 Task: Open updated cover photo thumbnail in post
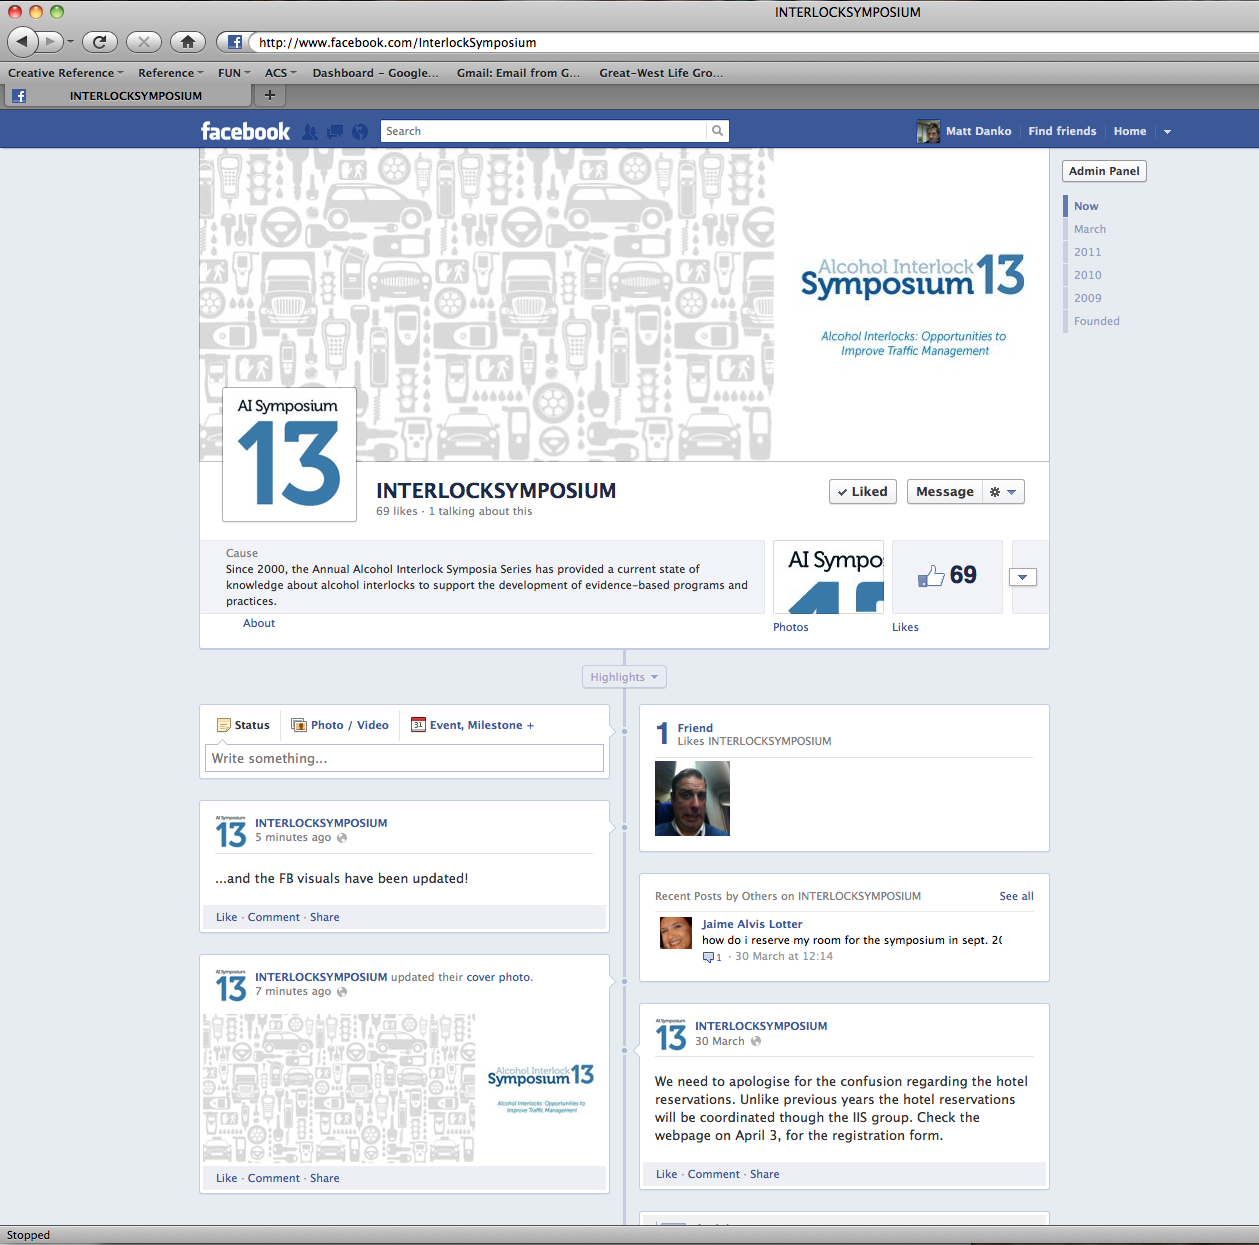point(404,1088)
